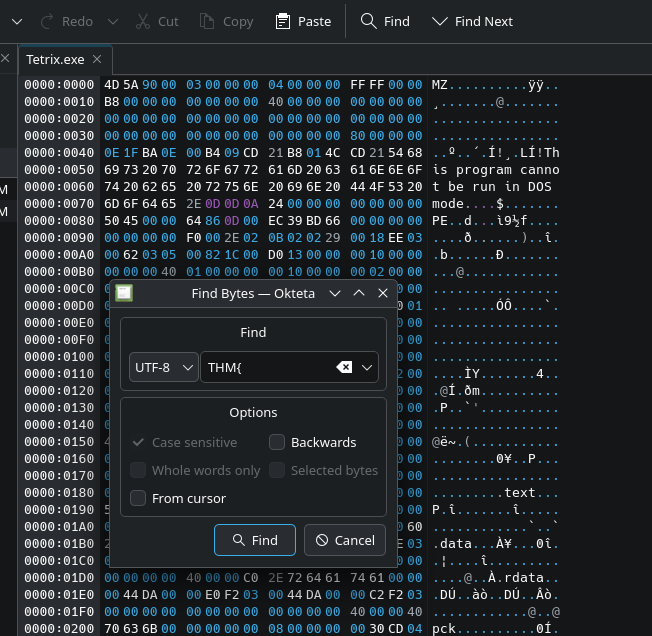Click the Copy toolbar icon
The height and width of the screenshot is (636, 652).
pos(207,21)
